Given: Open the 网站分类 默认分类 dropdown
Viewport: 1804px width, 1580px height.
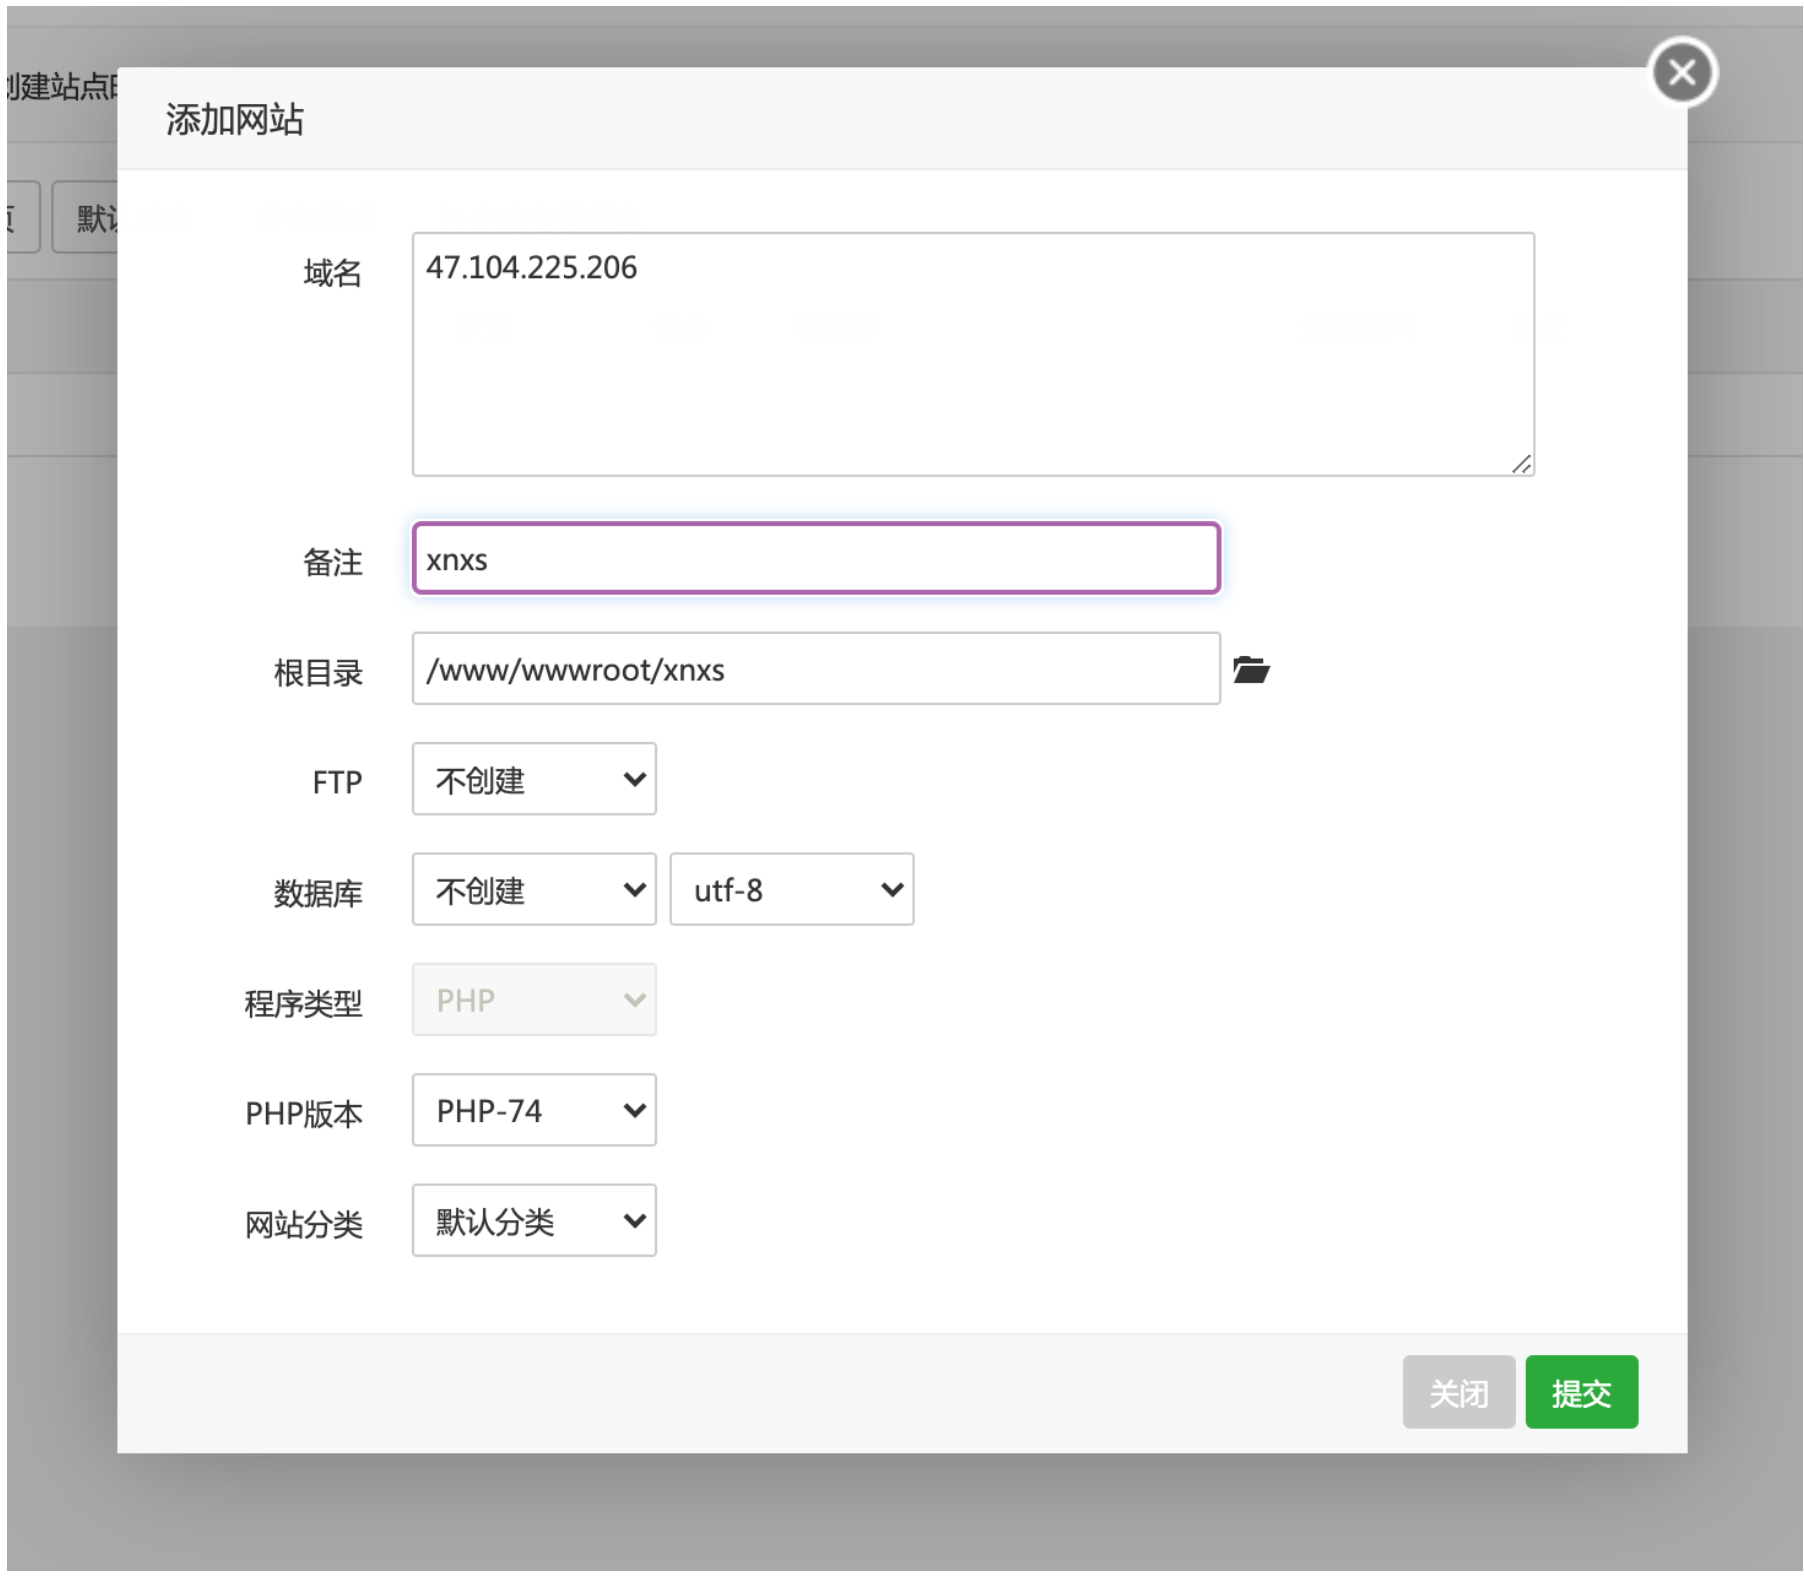Looking at the screenshot, I should coord(534,1220).
